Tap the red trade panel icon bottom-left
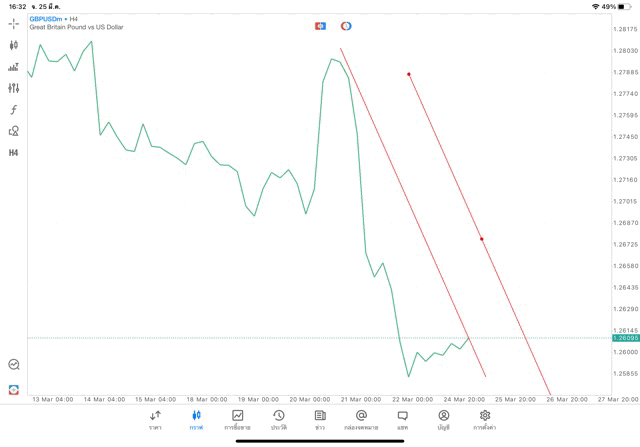This screenshot has width=640, height=447. [x=14, y=389]
